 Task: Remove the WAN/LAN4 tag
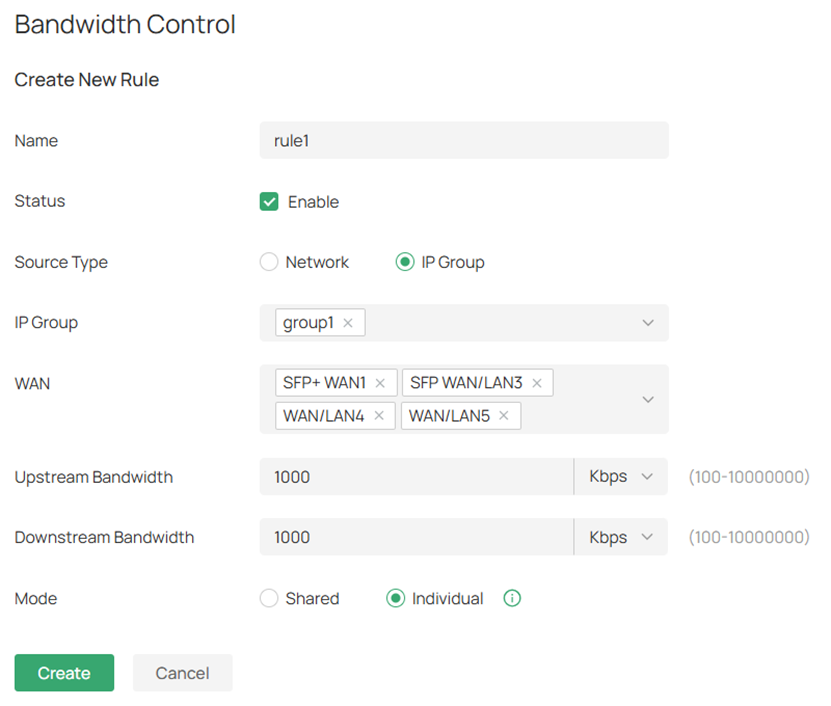pyautogui.click(x=379, y=416)
